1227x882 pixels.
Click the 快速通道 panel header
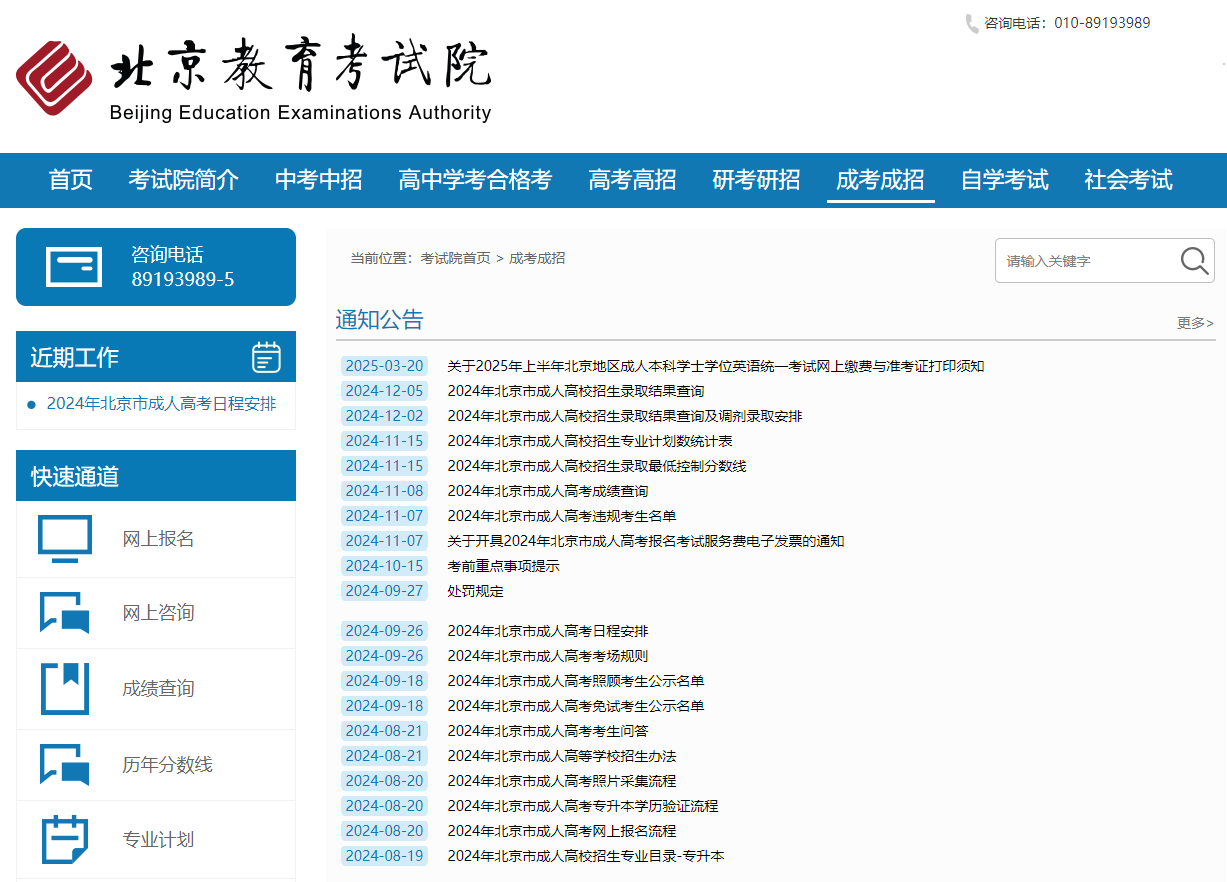(x=156, y=476)
